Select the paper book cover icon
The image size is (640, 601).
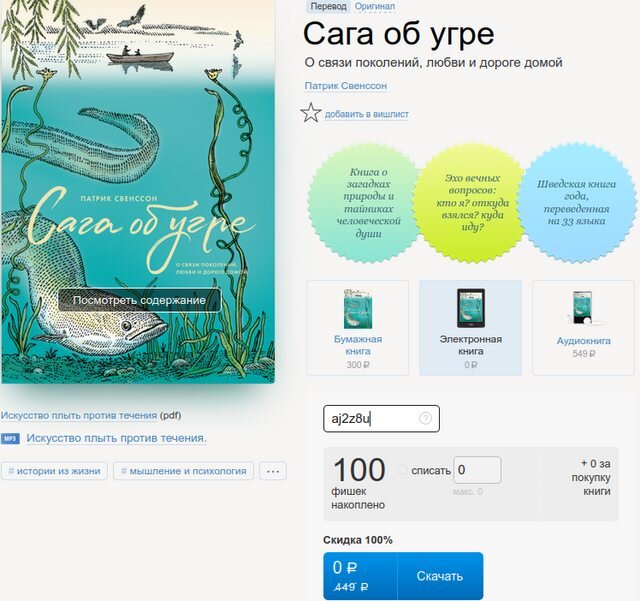[358, 309]
